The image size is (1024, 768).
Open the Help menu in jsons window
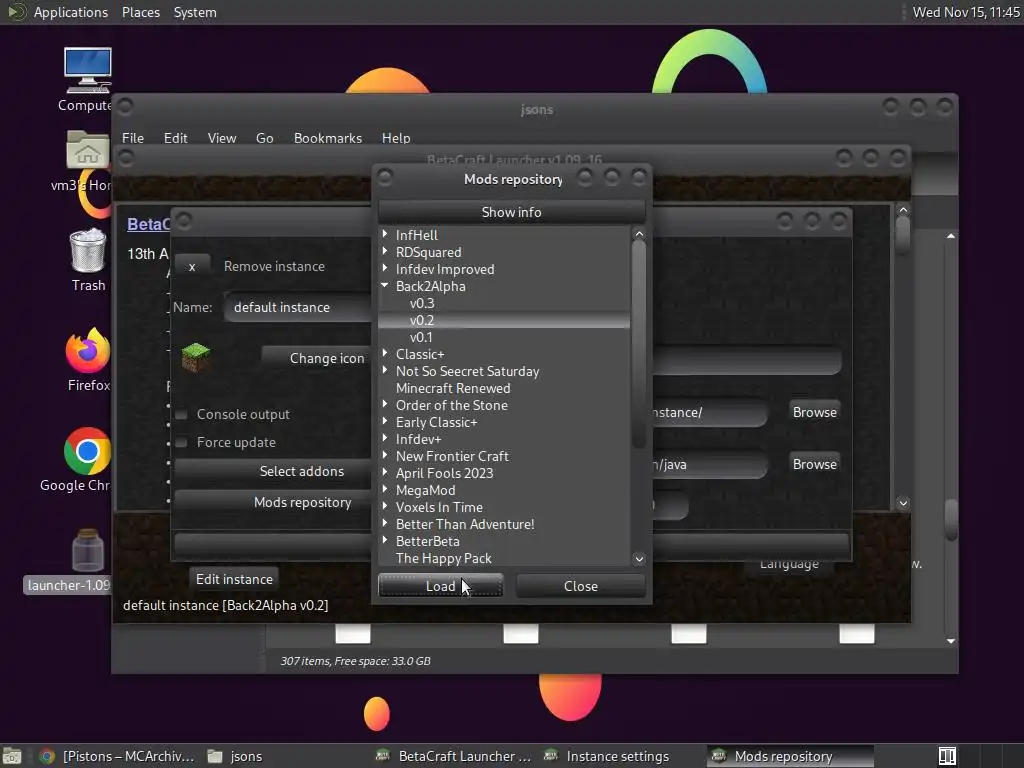click(396, 138)
